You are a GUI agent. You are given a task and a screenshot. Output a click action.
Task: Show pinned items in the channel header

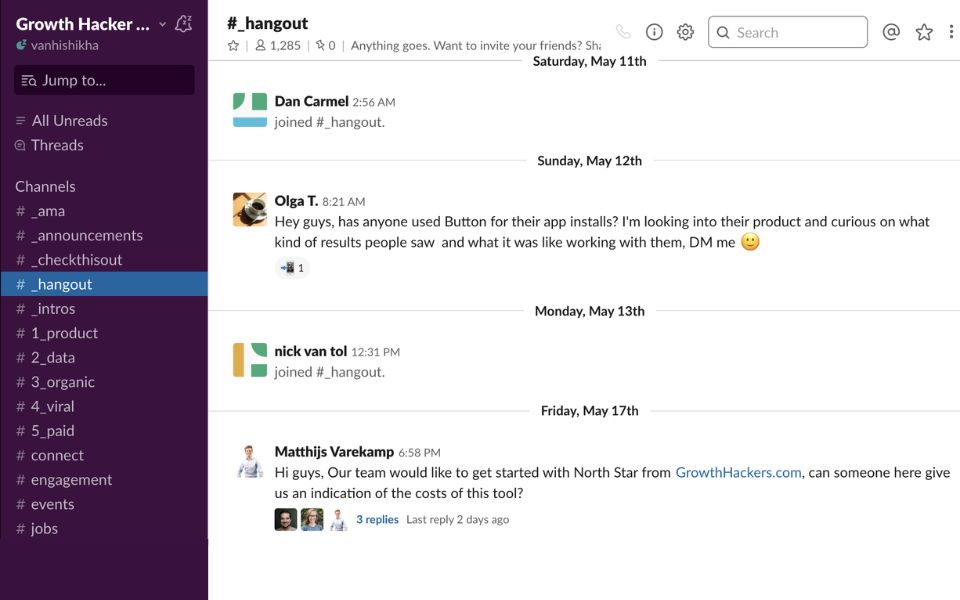[325, 45]
